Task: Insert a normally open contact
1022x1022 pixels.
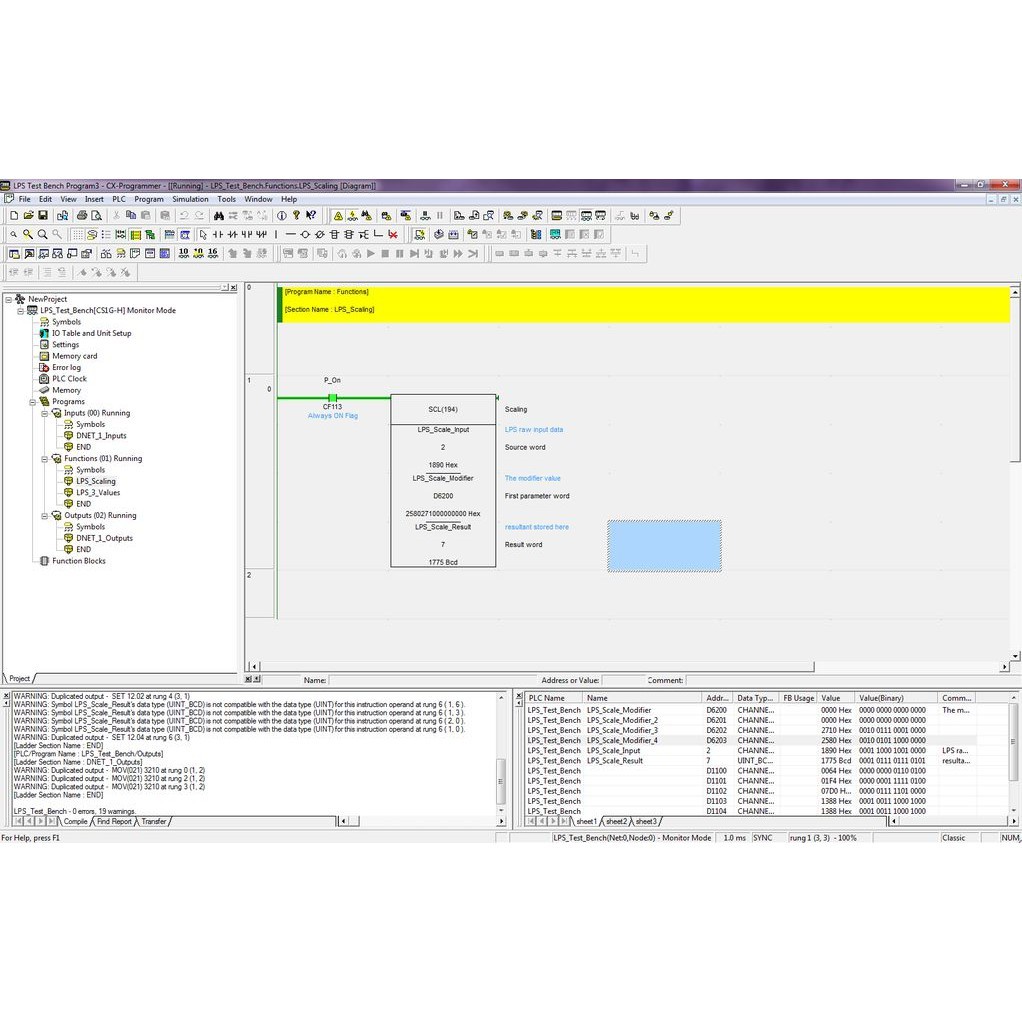Action: click(x=218, y=235)
